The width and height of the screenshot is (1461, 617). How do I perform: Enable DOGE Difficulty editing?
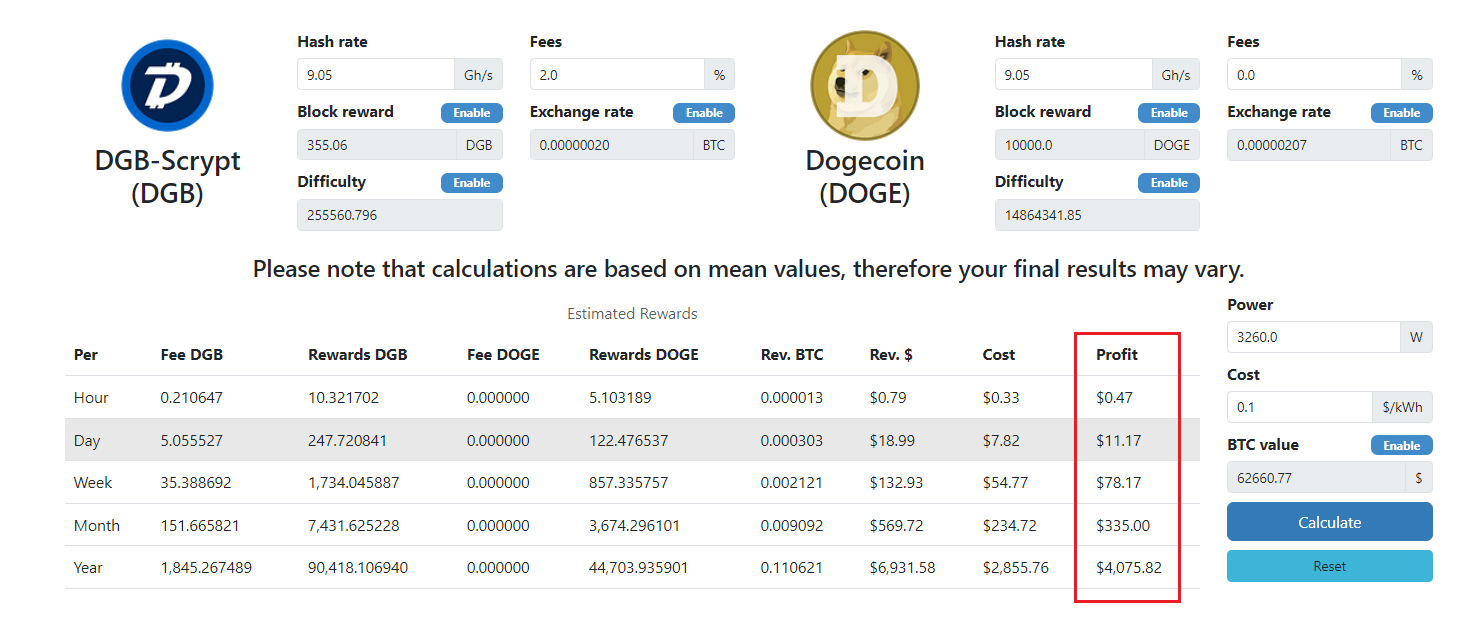tap(1169, 183)
